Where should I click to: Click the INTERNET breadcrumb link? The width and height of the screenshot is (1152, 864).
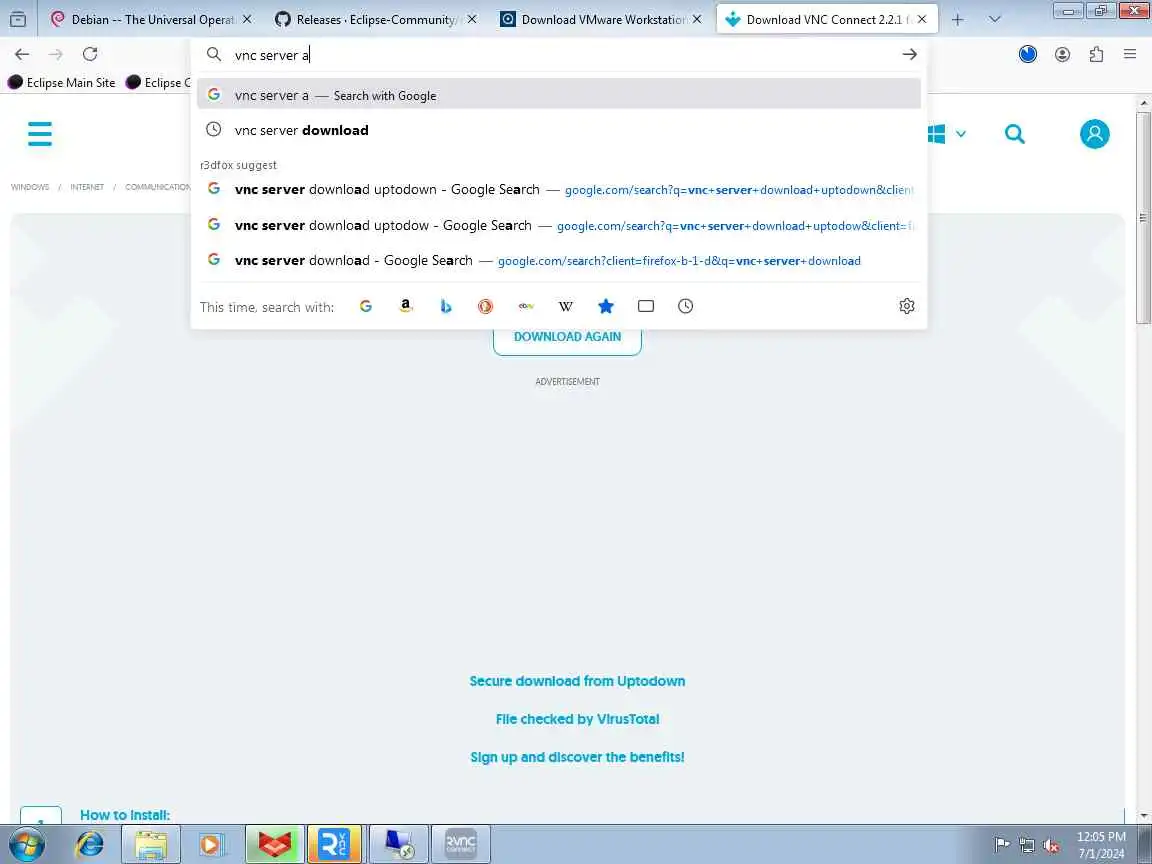(87, 187)
